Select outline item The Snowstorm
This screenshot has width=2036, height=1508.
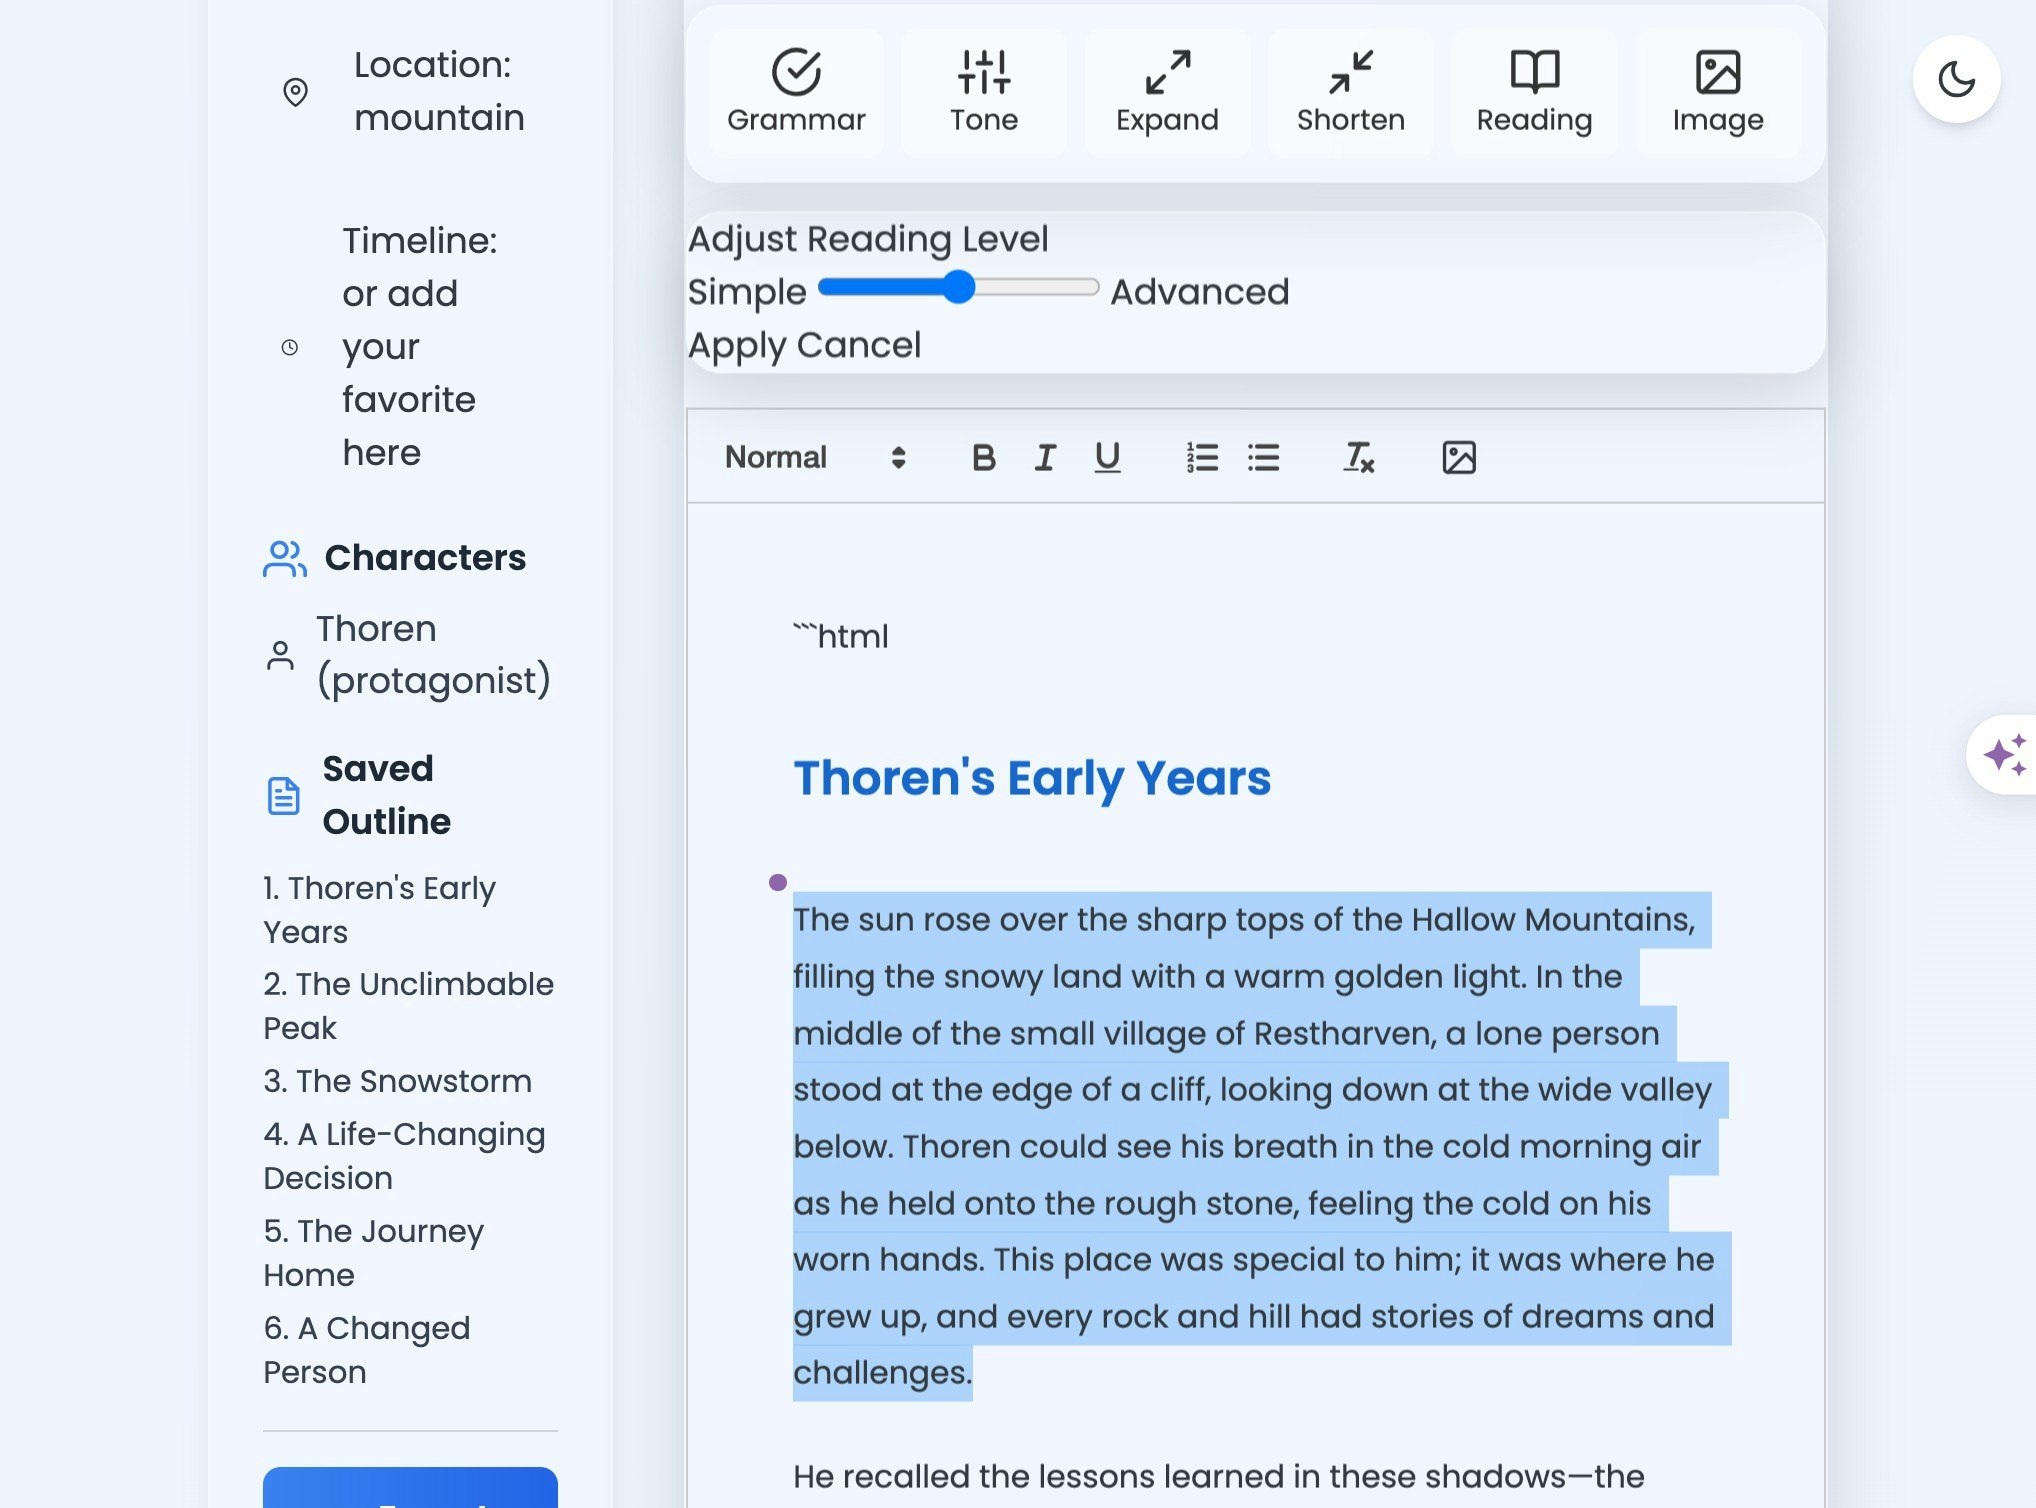(x=397, y=1081)
